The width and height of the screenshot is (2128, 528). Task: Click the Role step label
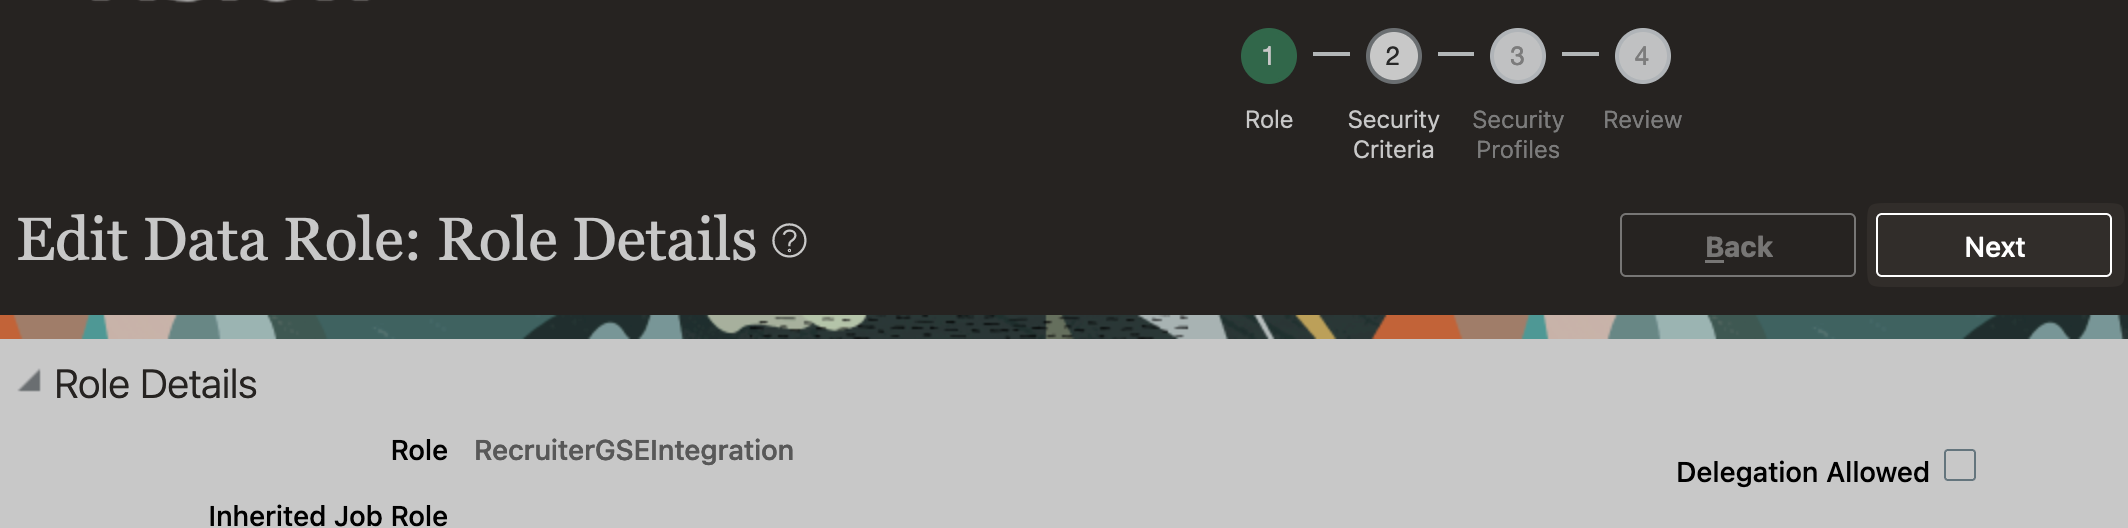click(1268, 120)
